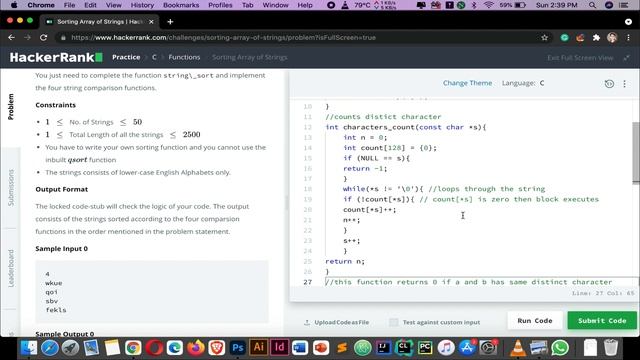The image size is (640, 360).
Task: Open WhatsApp from the dock
Action: click(x=560, y=348)
